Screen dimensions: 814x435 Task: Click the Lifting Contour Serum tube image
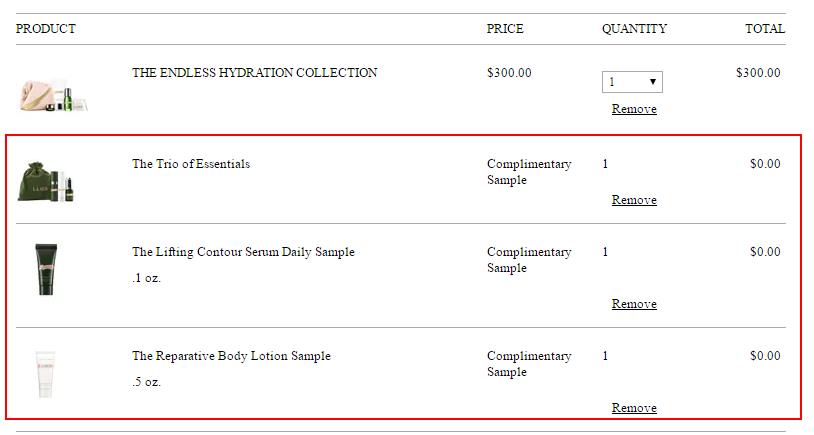click(46, 269)
